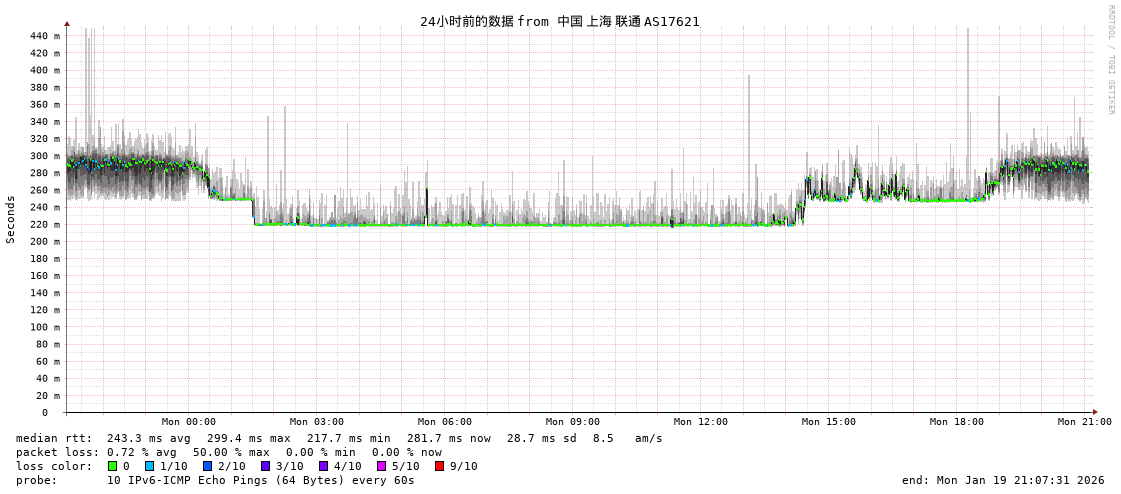The width and height of the screenshot is (1121, 494).
Task: Click the 4/10 loss color swatch
Action: pyautogui.click(x=323, y=466)
